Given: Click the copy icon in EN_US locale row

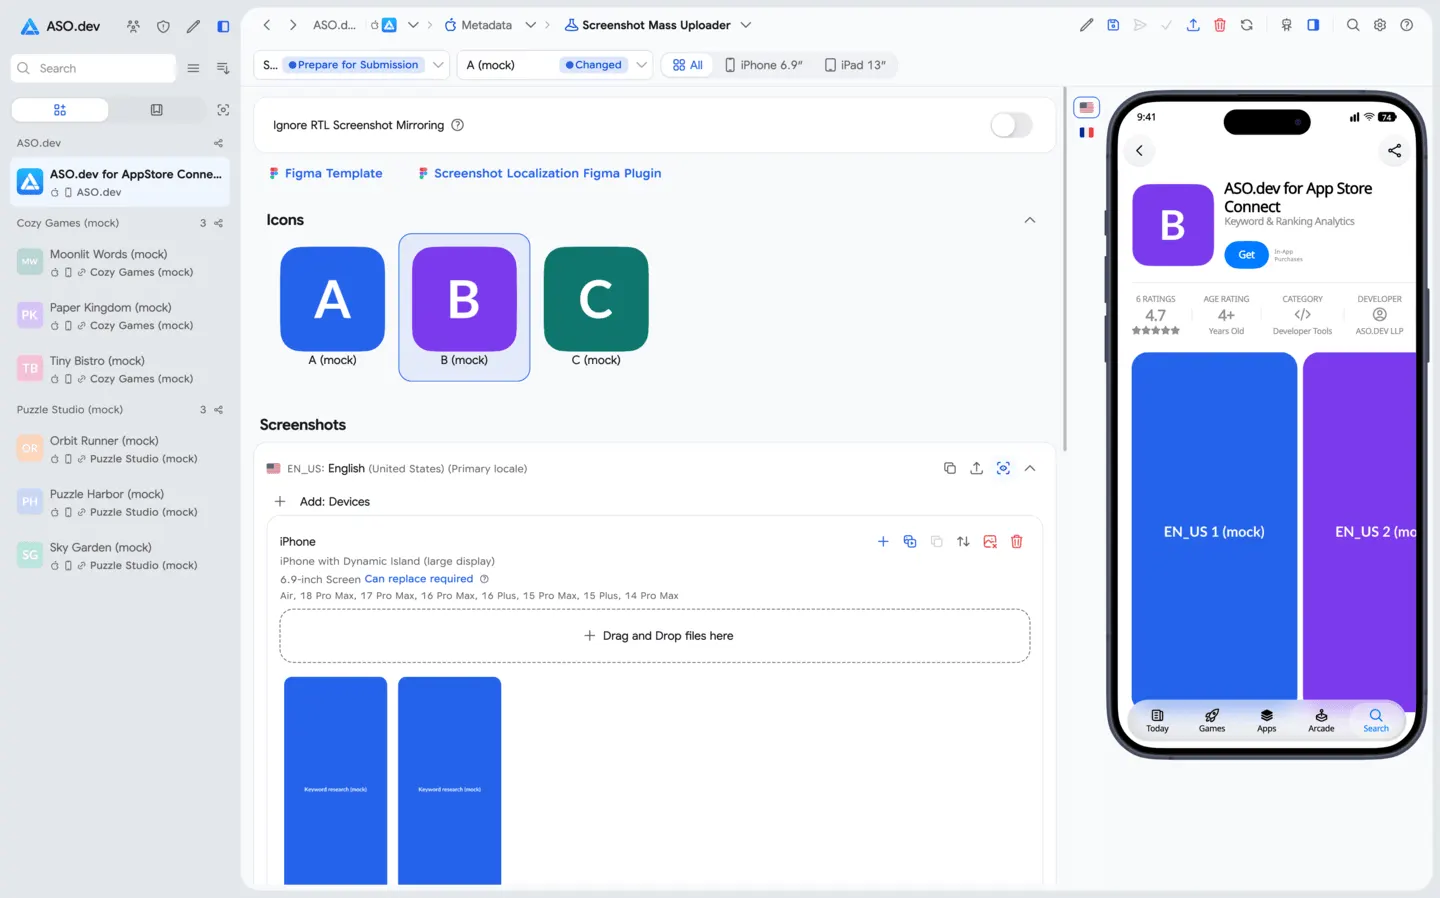Looking at the screenshot, I should [950, 468].
